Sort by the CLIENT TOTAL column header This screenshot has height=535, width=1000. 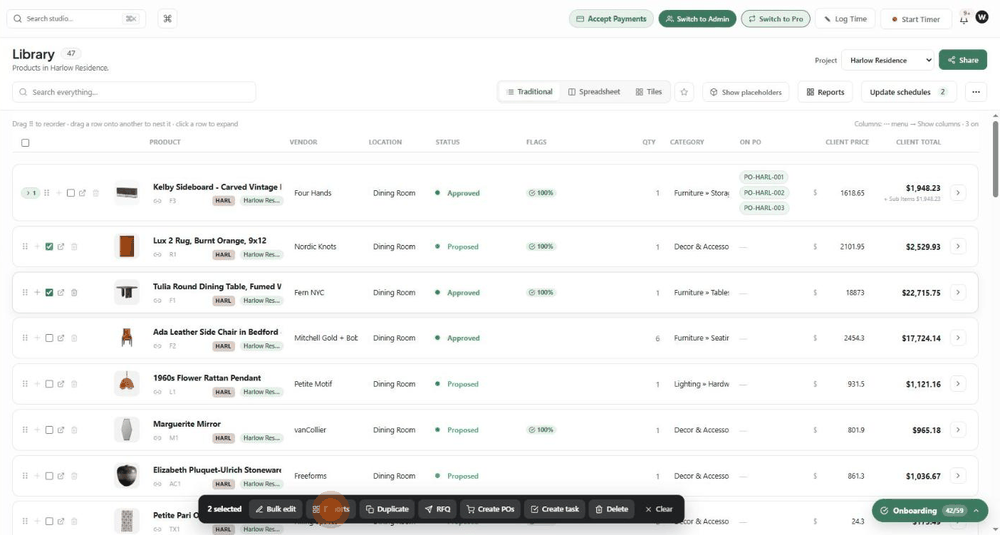point(918,142)
